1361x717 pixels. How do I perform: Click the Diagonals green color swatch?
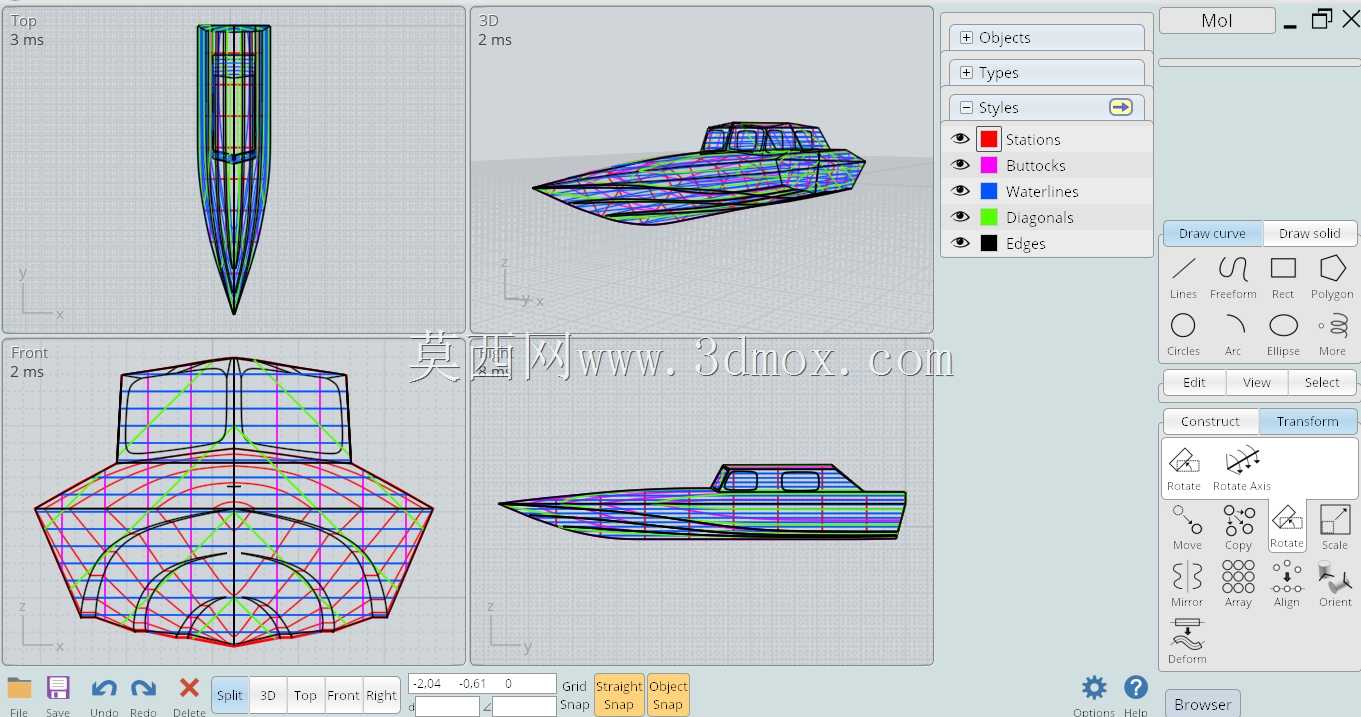pos(989,217)
